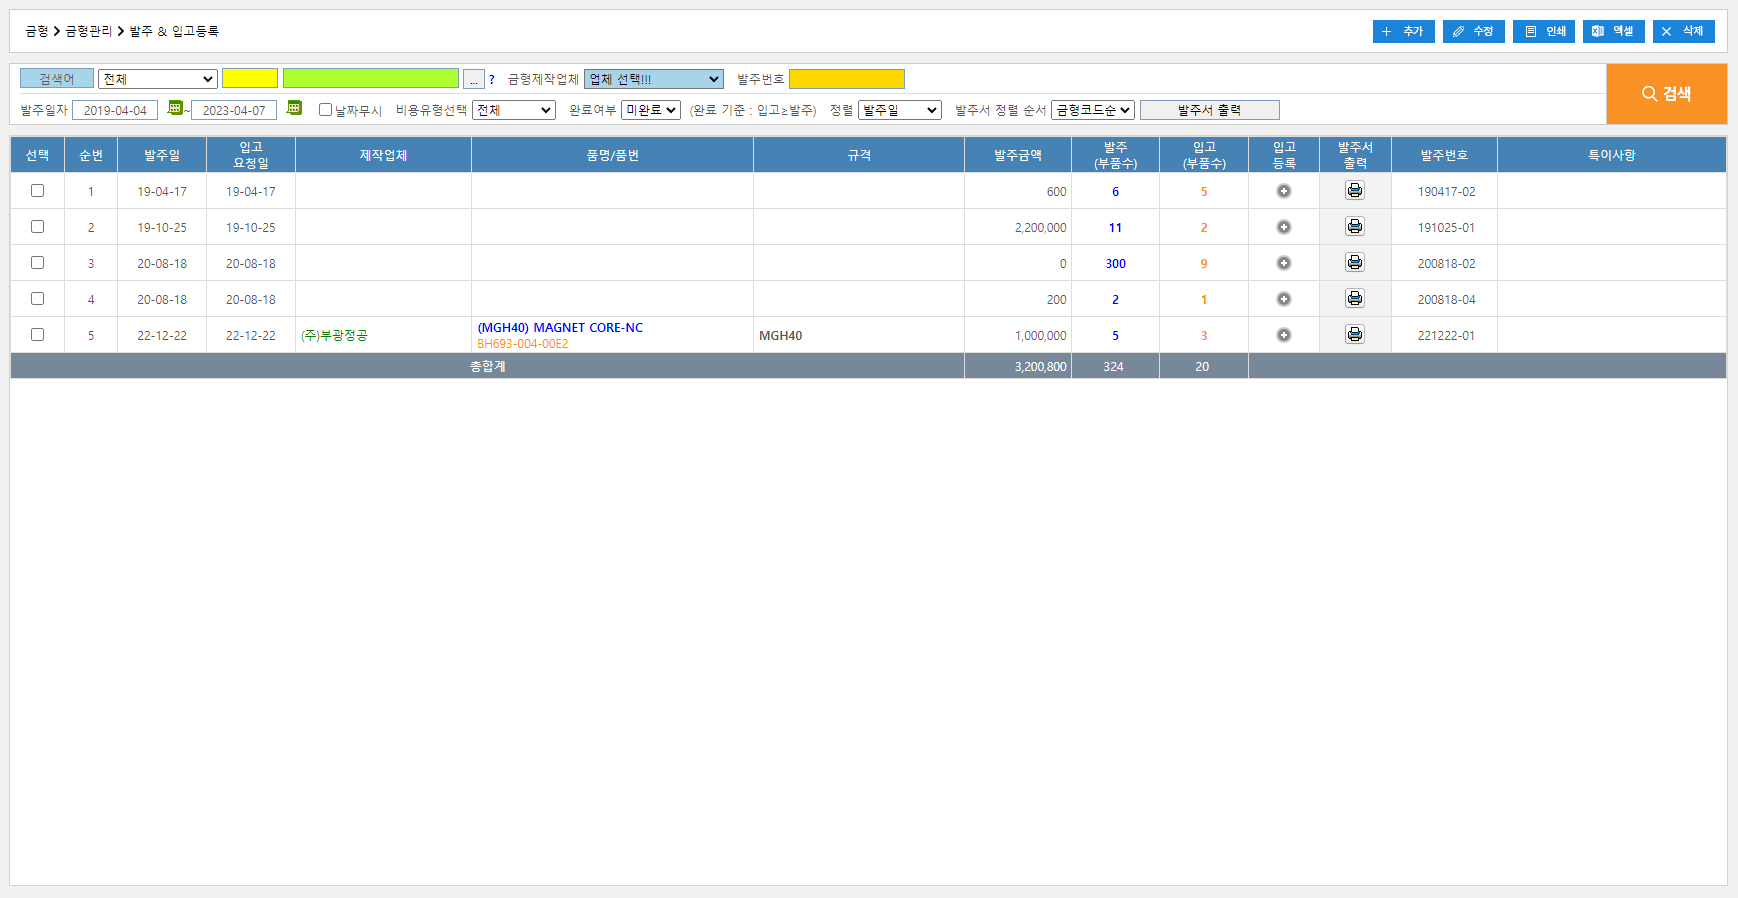The image size is (1738, 898).
Task: Click the orange 발주번호 input field
Action: point(846,79)
